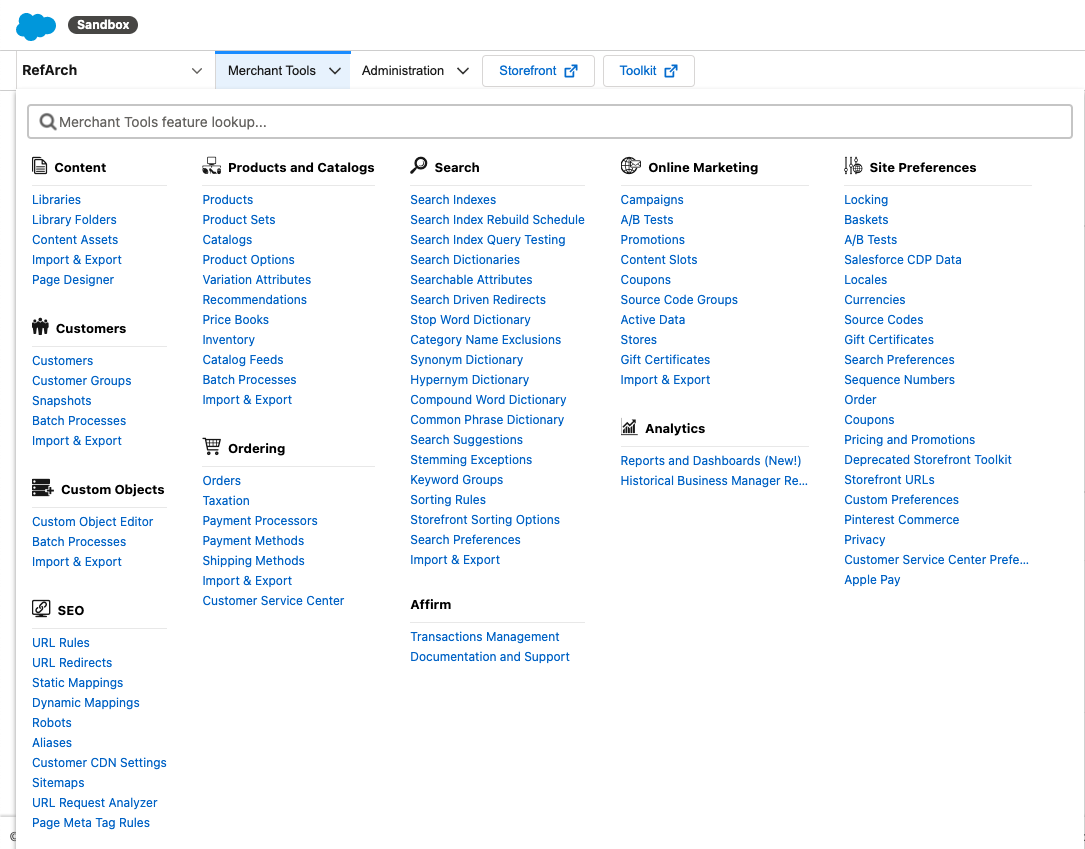Open Apple Pay settings
Screen dimensions: 1085x849
tap(872, 580)
